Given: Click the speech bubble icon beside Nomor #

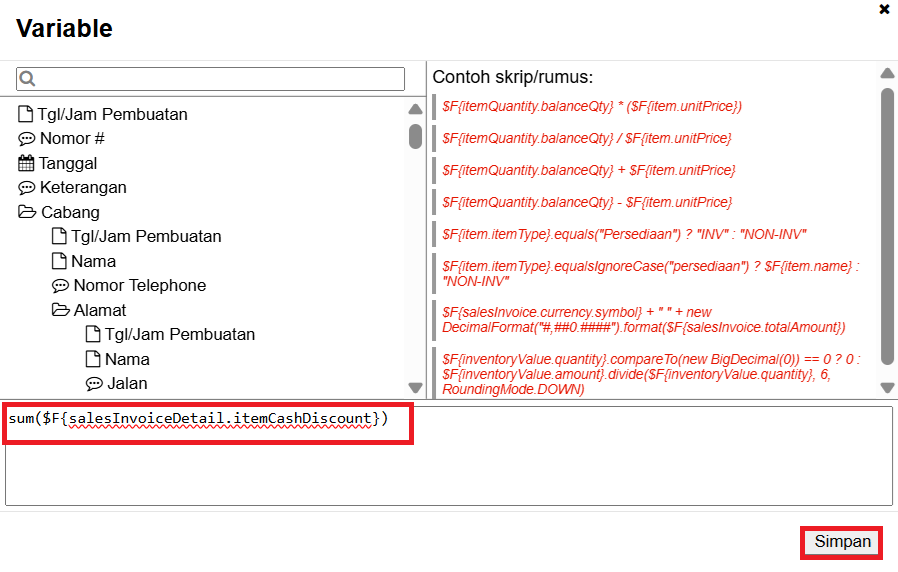Looking at the screenshot, I should 26,139.
